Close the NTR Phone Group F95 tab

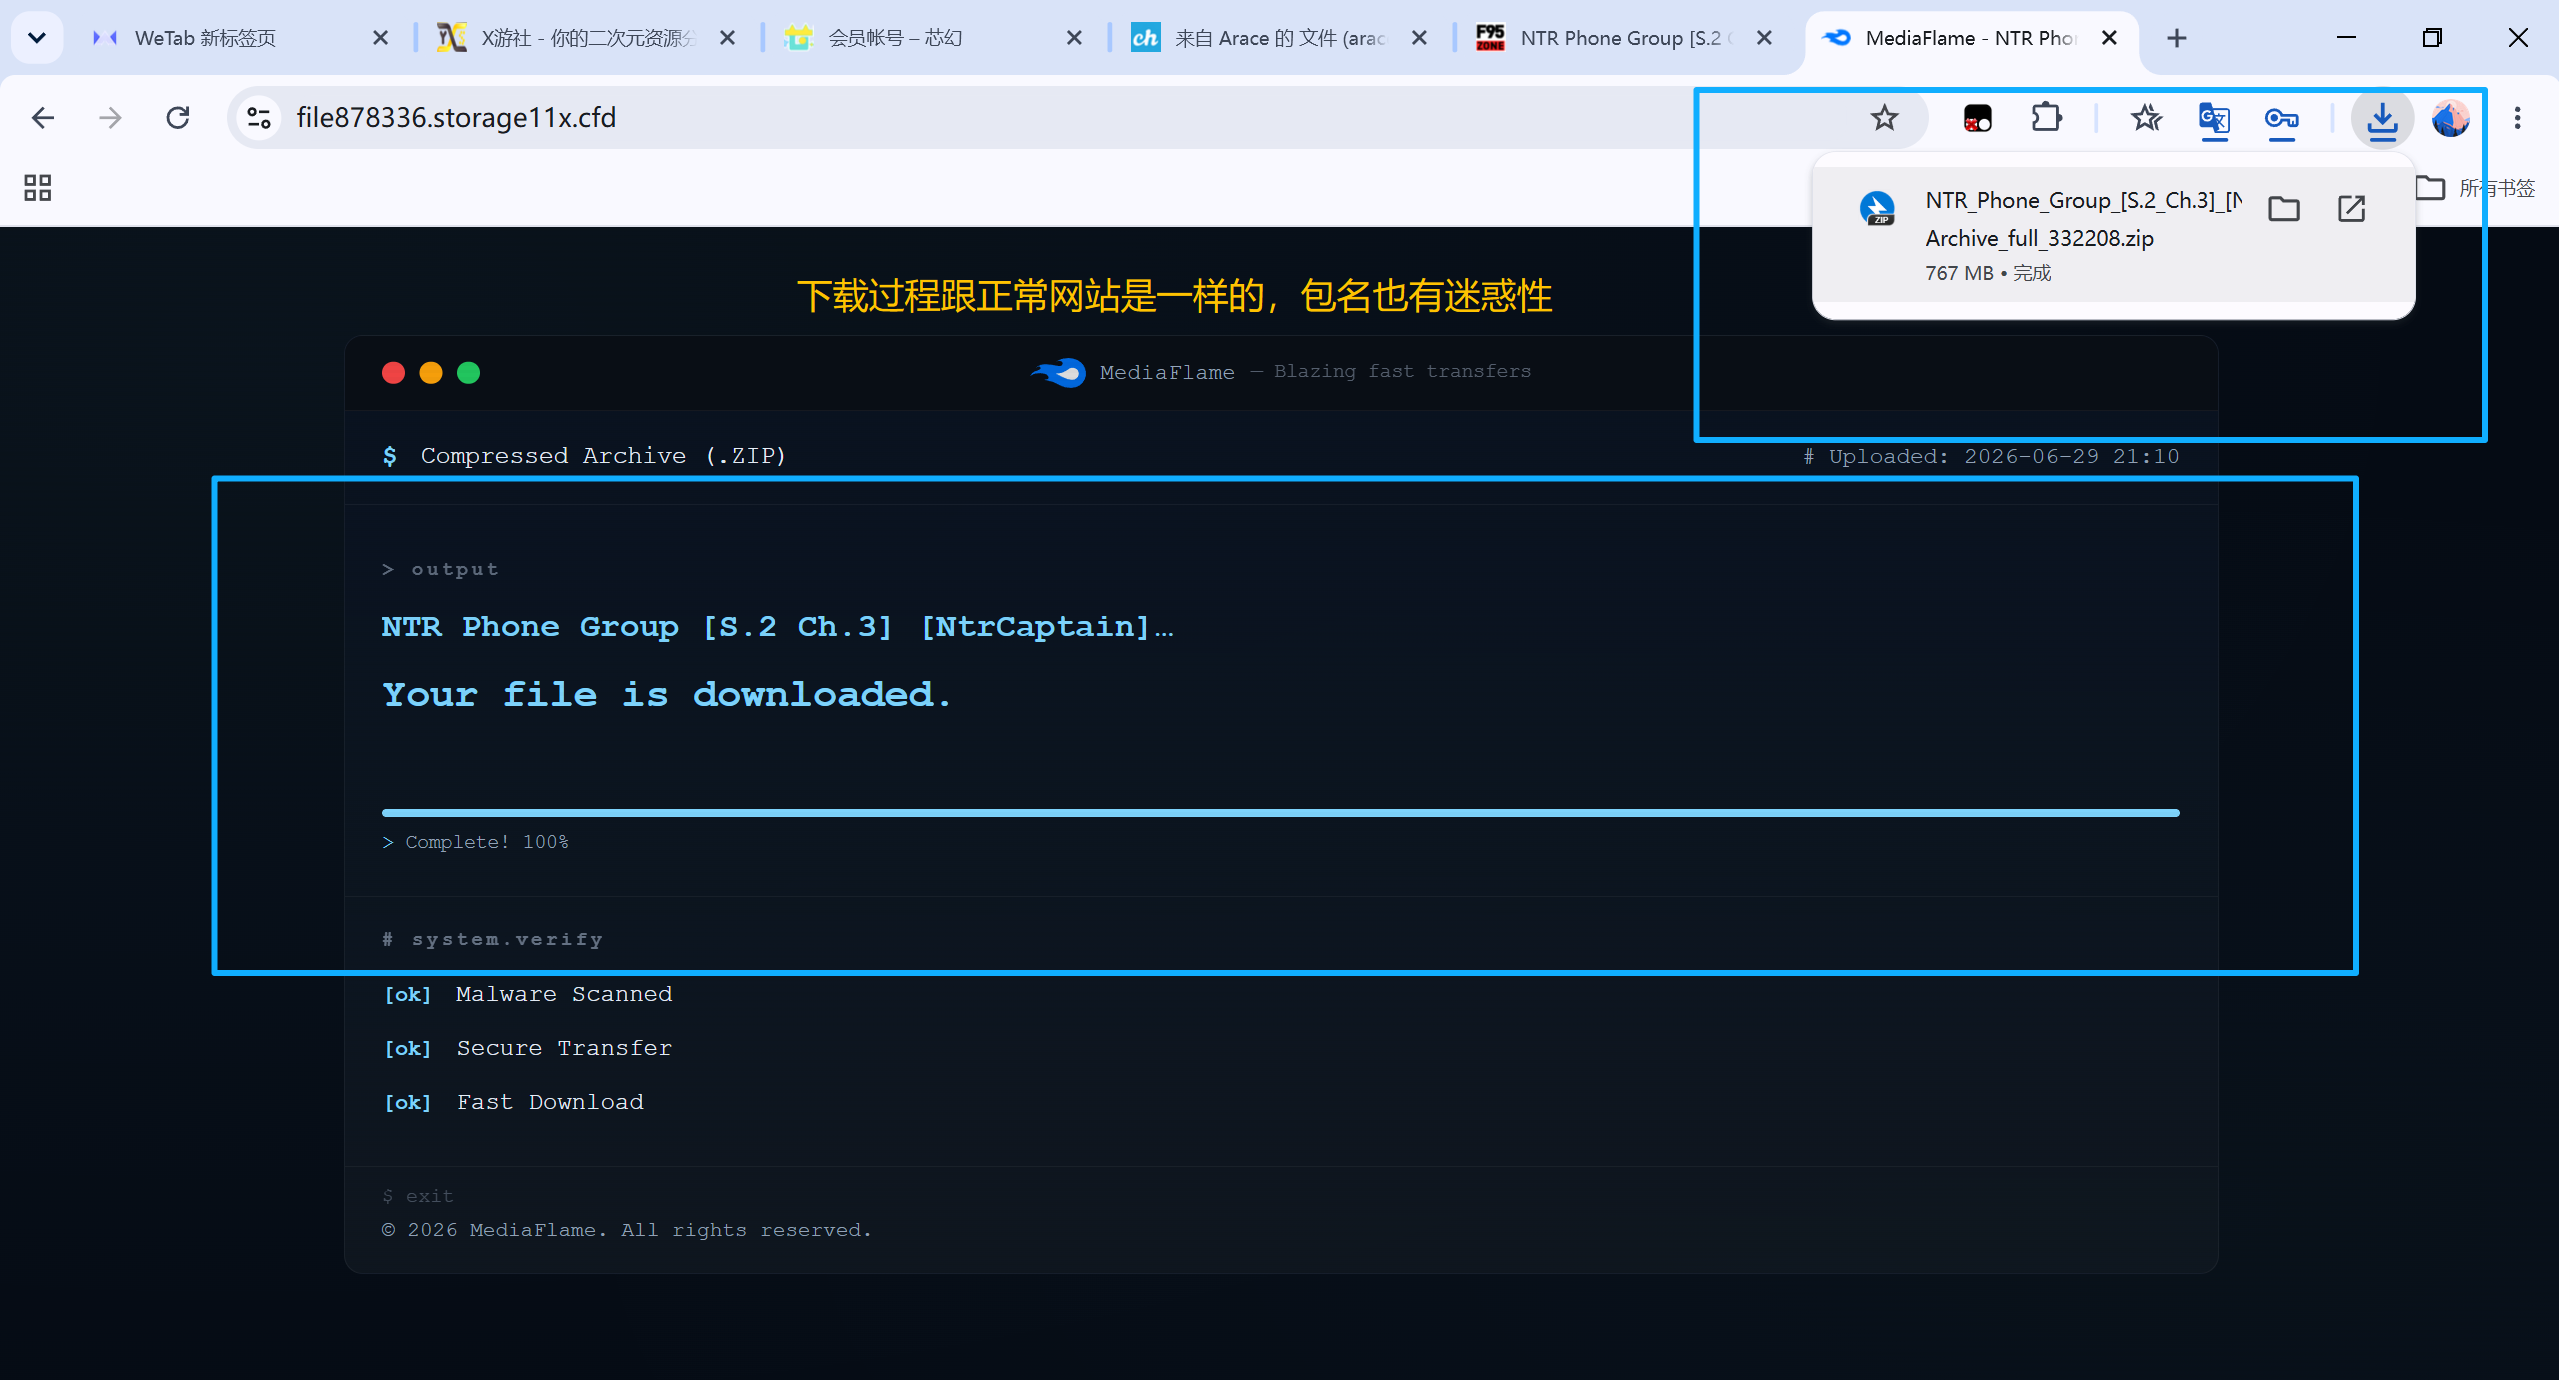pyautogui.click(x=1764, y=38)
